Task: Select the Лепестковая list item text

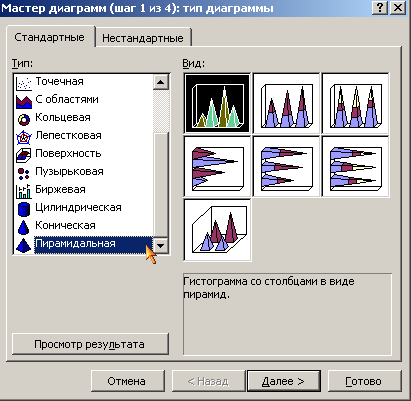Action: 68,135
